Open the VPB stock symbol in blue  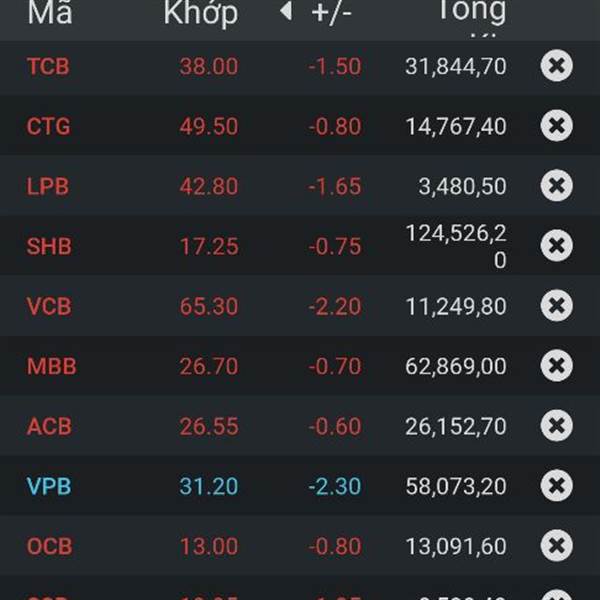coord(49,486)
